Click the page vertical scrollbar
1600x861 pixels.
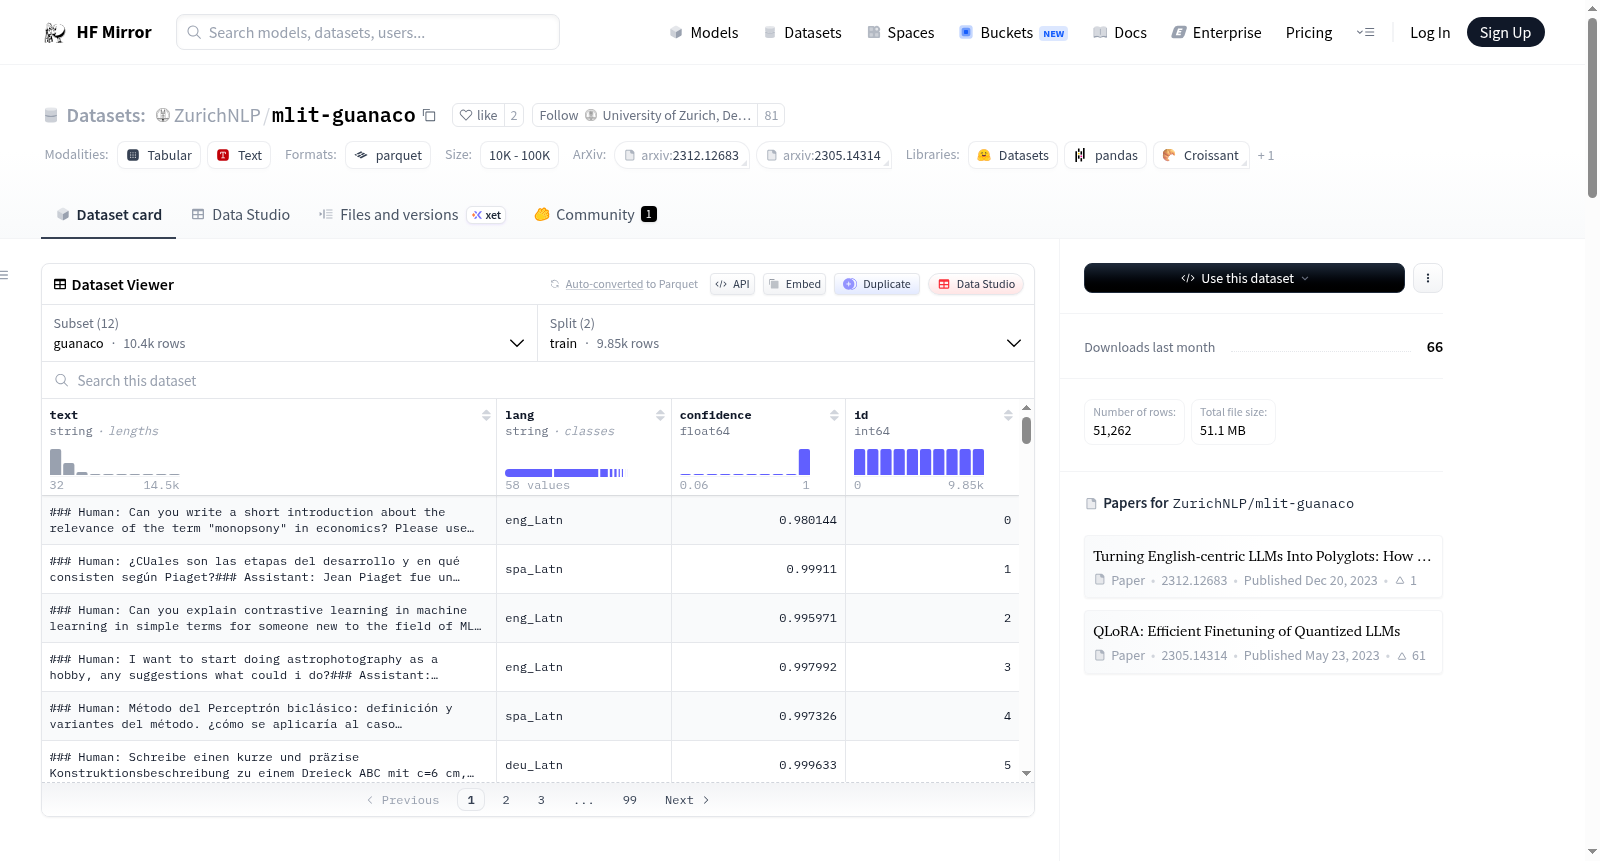[x=1592, y=108]
